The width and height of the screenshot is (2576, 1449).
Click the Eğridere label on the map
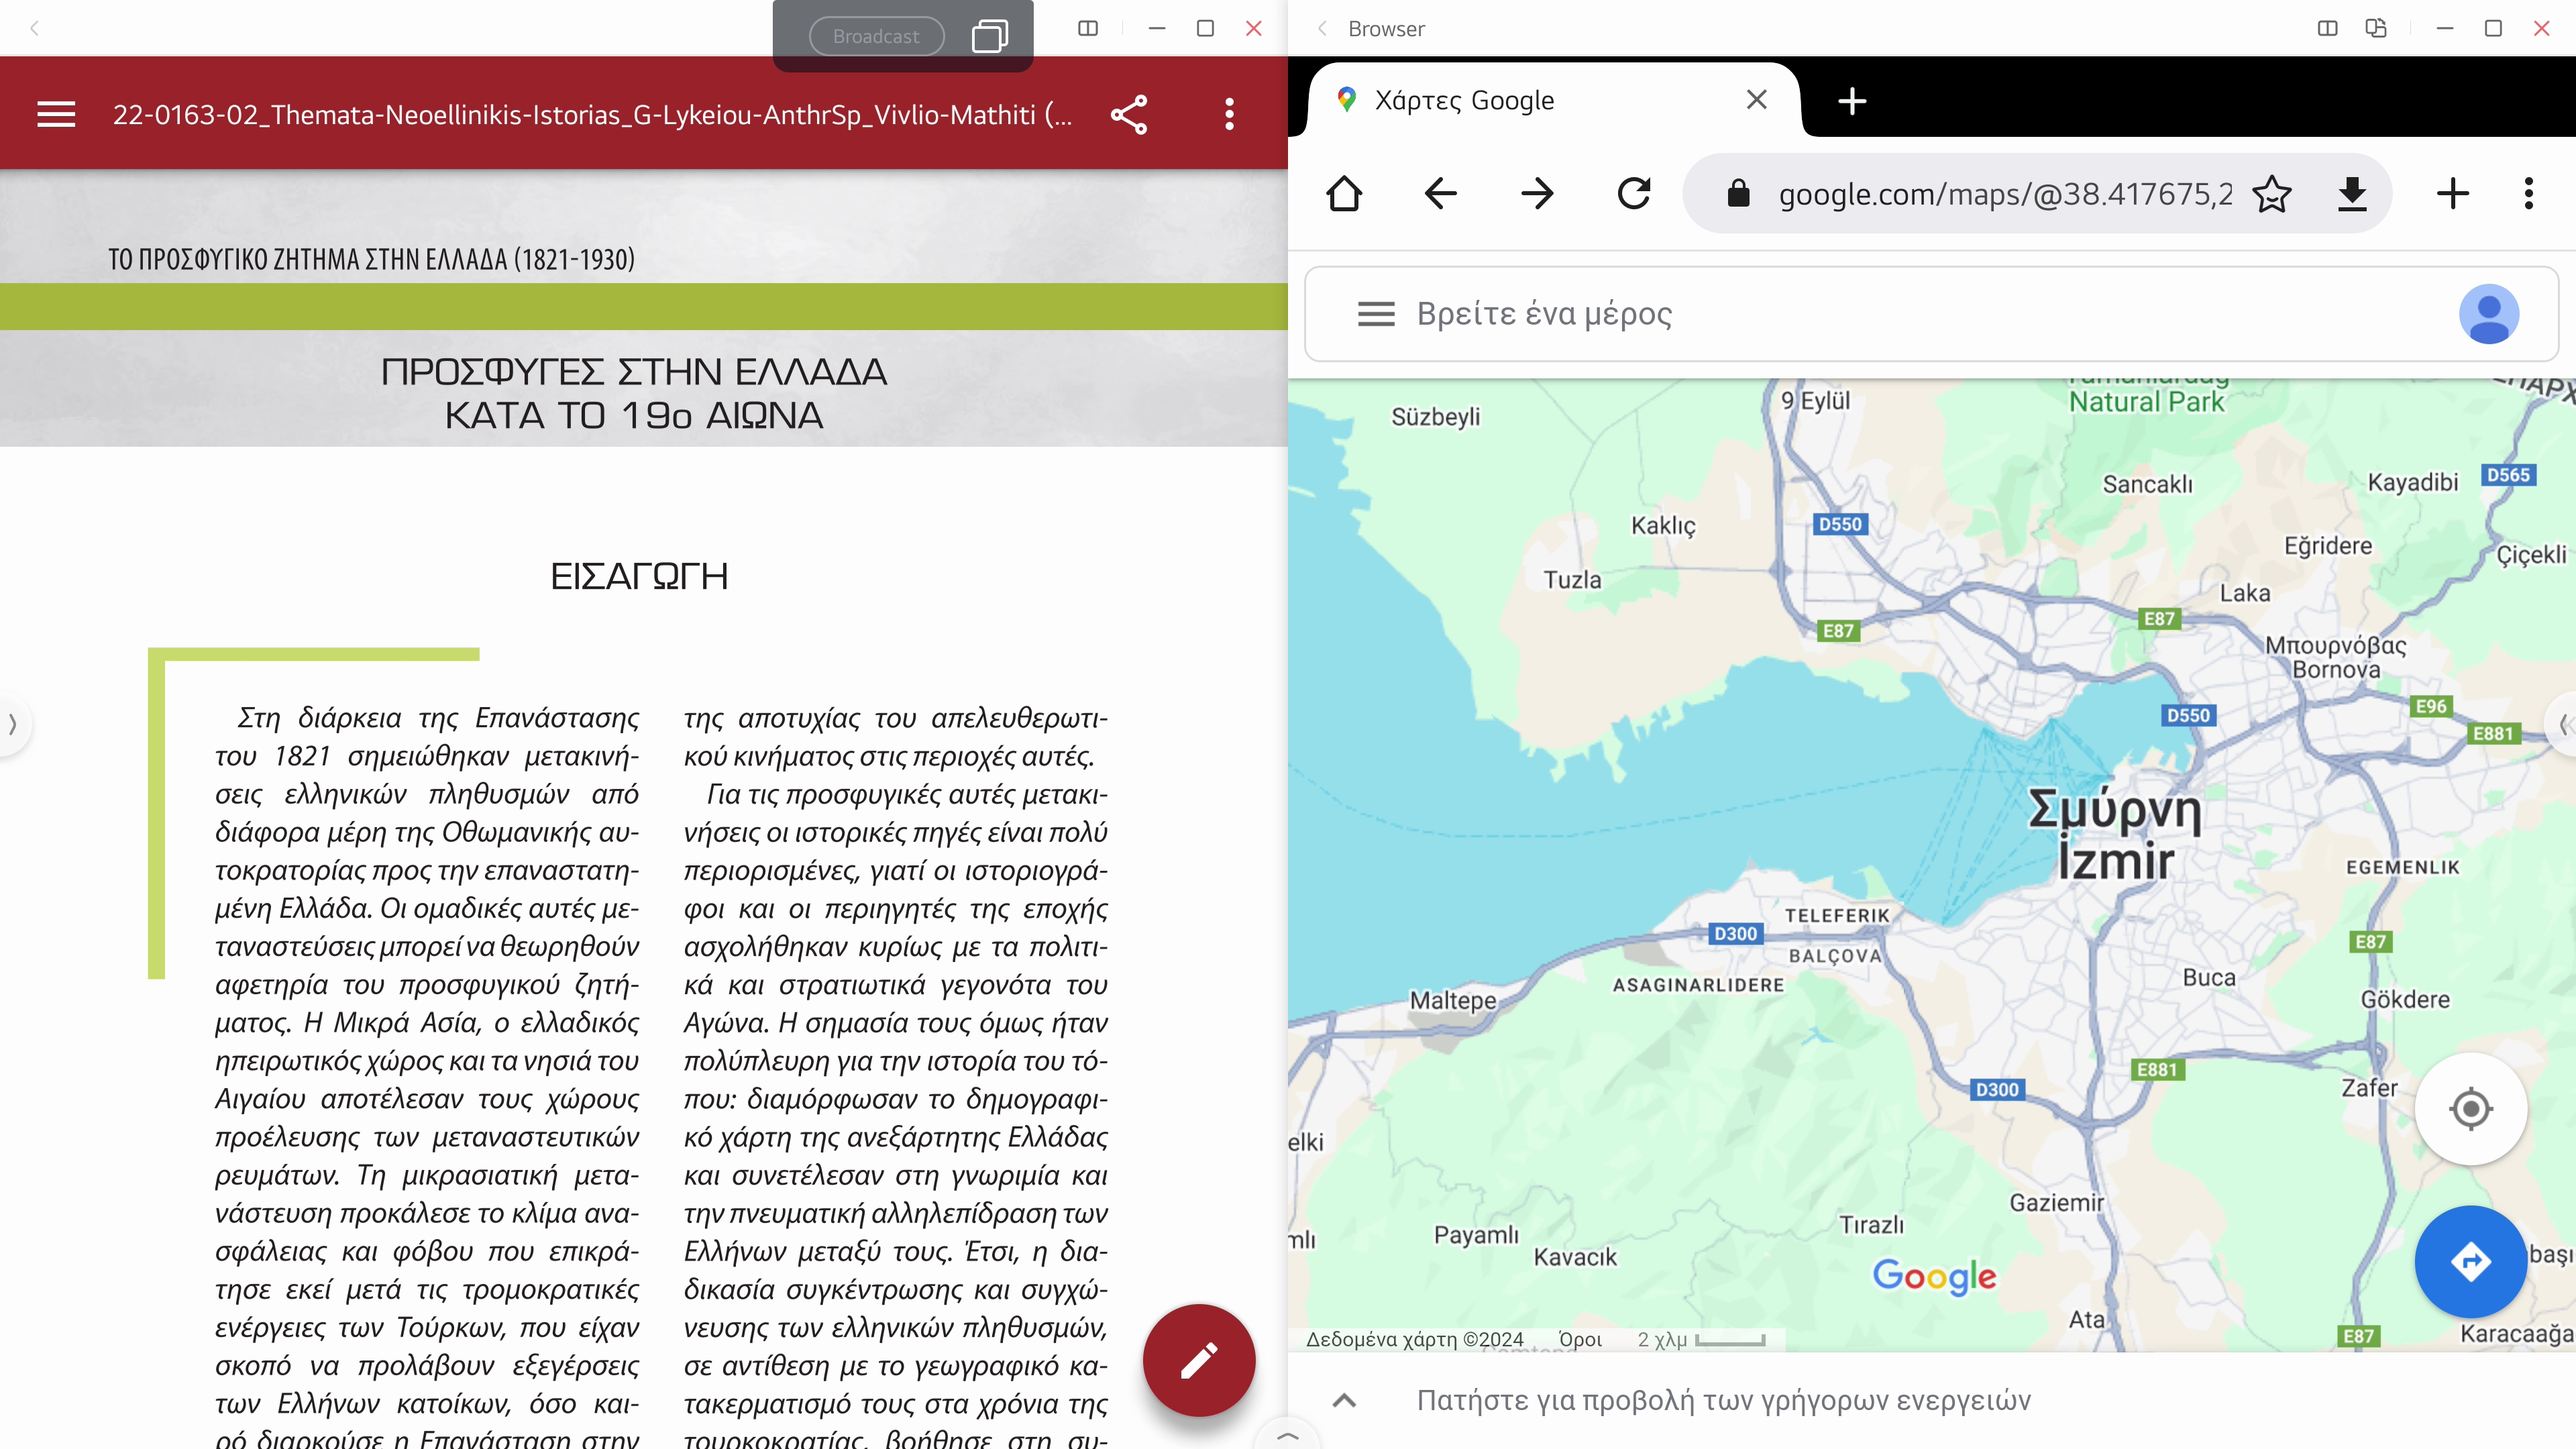click(2328, 546)
